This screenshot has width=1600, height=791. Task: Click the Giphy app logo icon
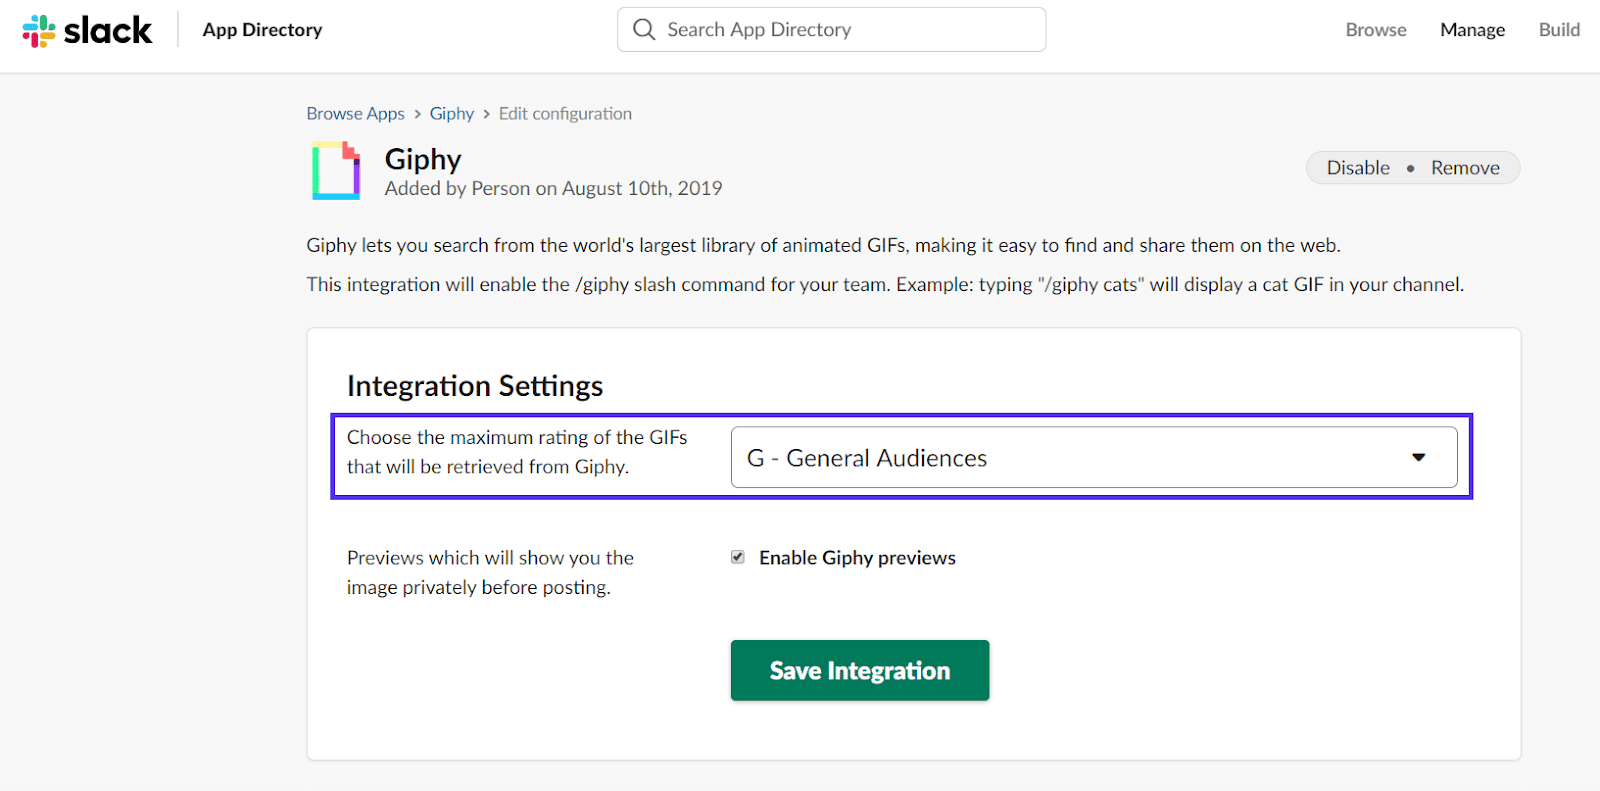click(x=336, y=171)
